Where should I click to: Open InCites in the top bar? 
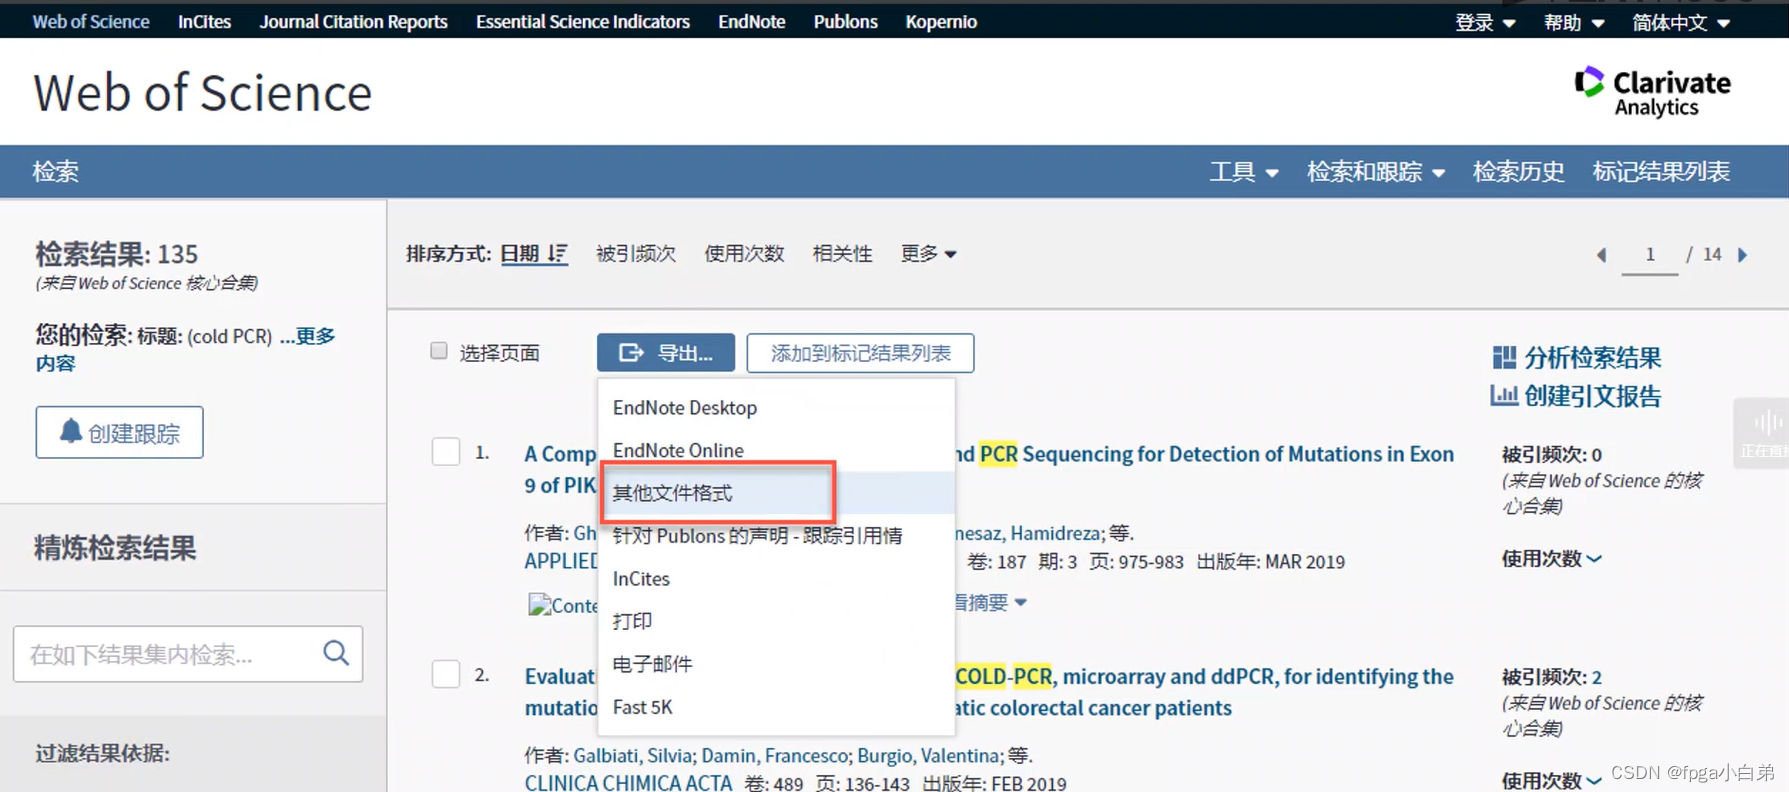[204, 21]
